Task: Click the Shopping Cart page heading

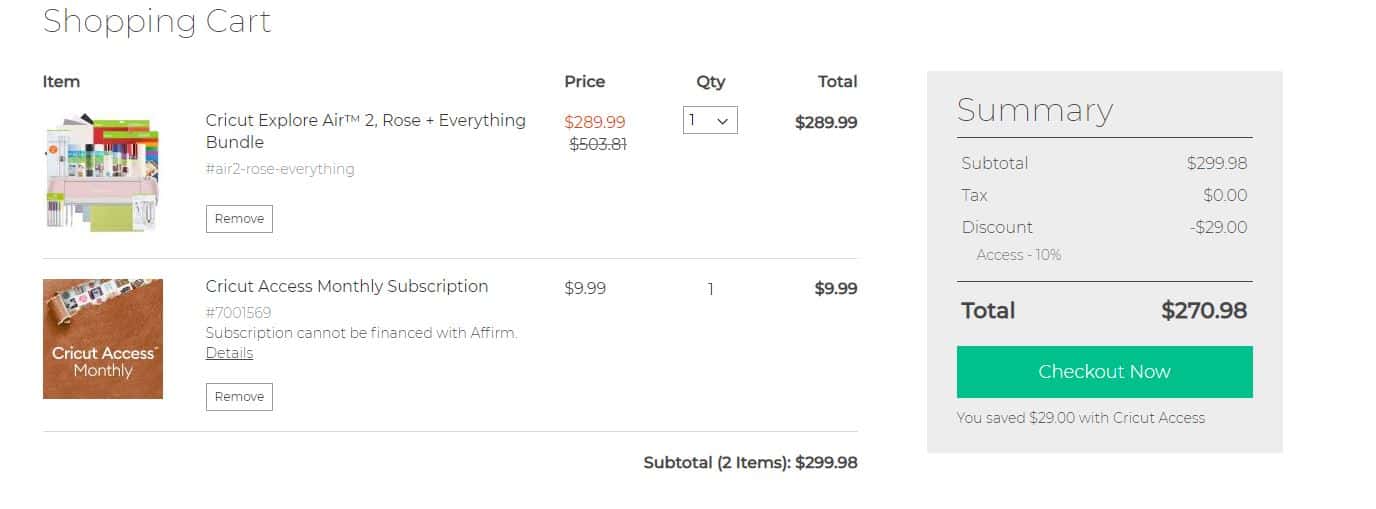Action: [157, 21]
